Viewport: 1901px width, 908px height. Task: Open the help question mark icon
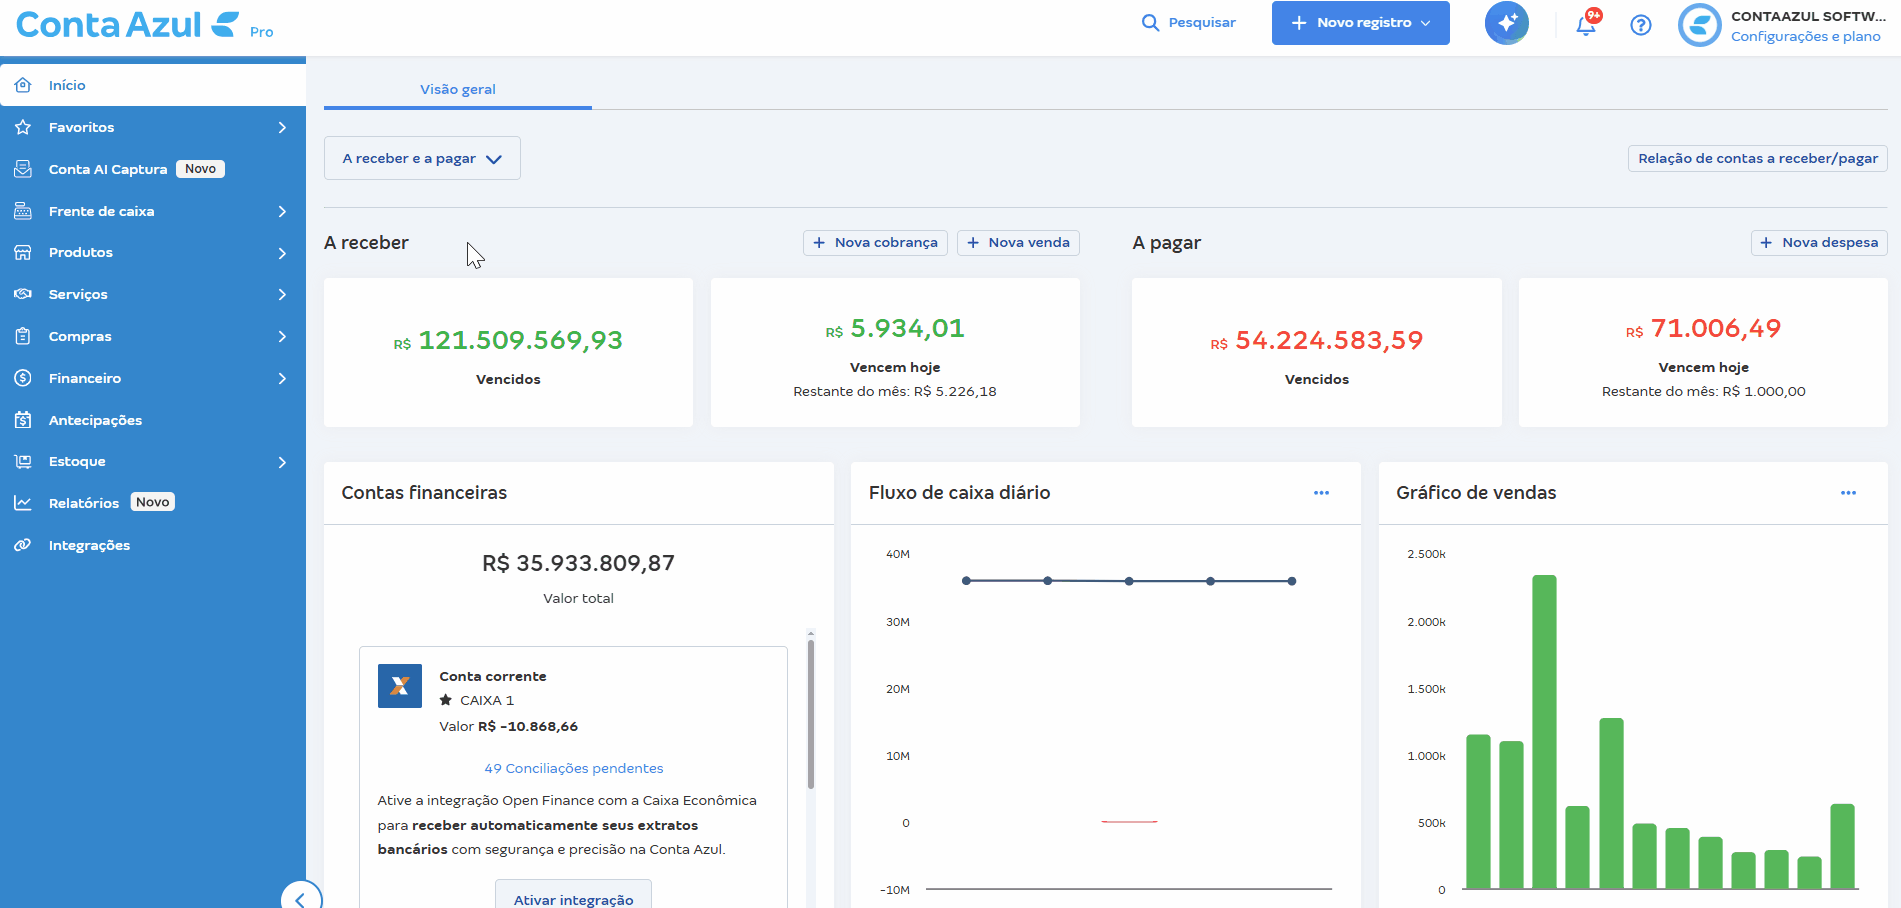[1641, 25]
